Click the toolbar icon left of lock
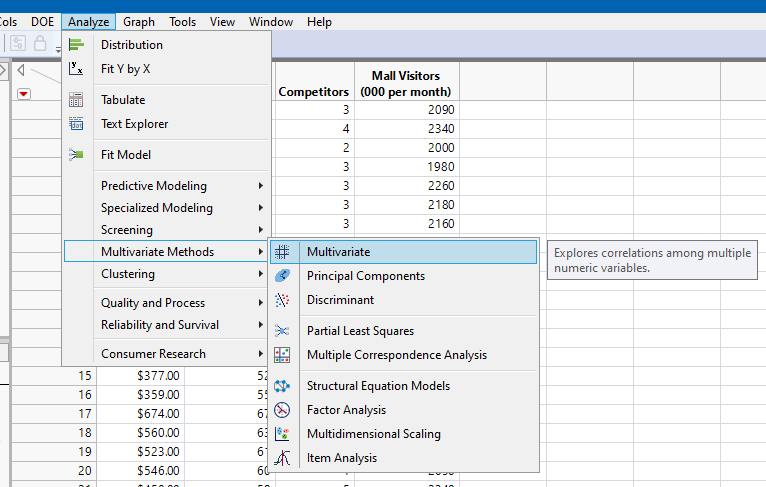This screenshot has height=487, width=766. 18,43
